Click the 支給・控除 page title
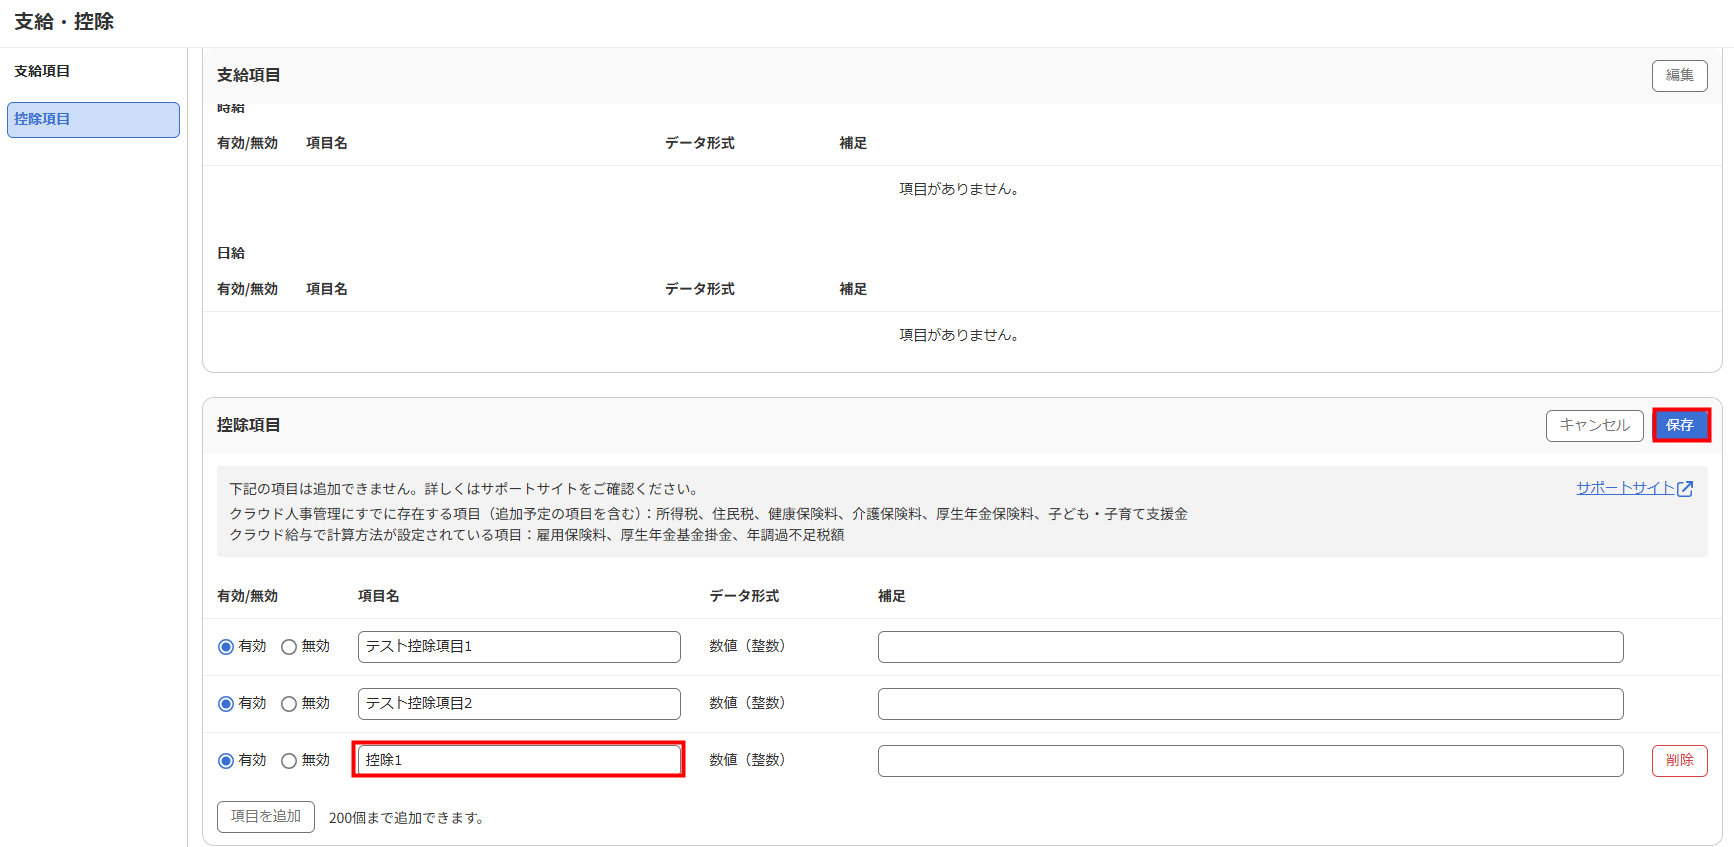The image size is (1734, 847). 64,22
